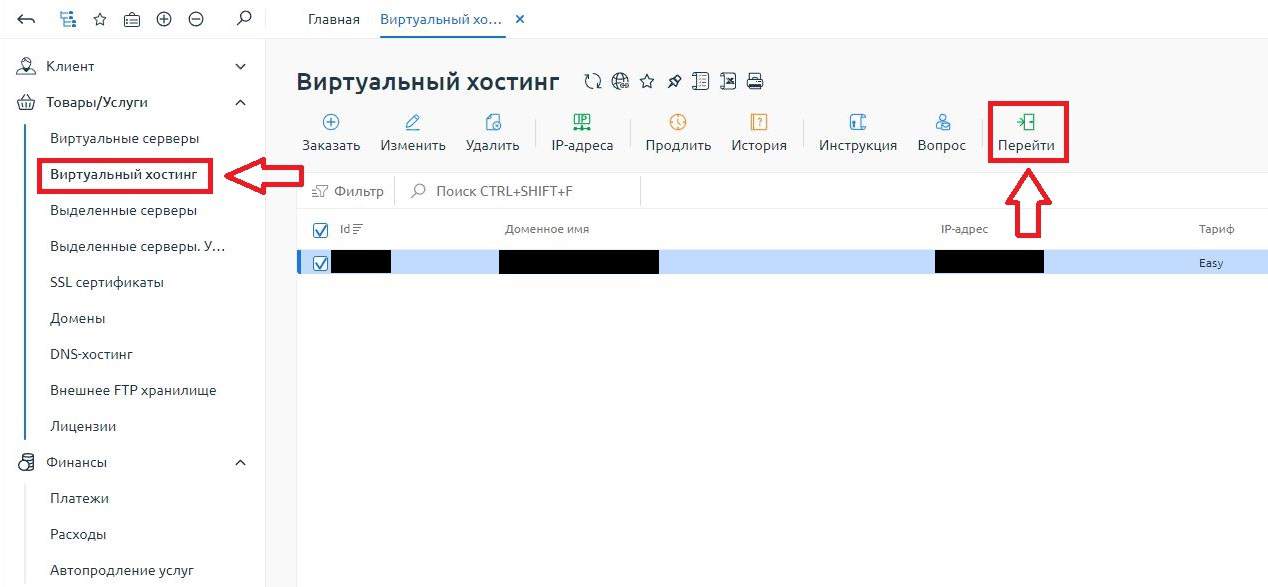The image size is (1268, 587).
Task: Select the Виртуальный хо… tab
Action: 441,19
